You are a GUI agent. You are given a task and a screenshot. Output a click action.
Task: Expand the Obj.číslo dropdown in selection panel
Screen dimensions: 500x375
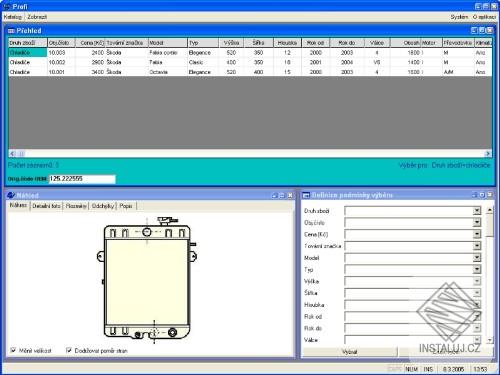point(477,222)
